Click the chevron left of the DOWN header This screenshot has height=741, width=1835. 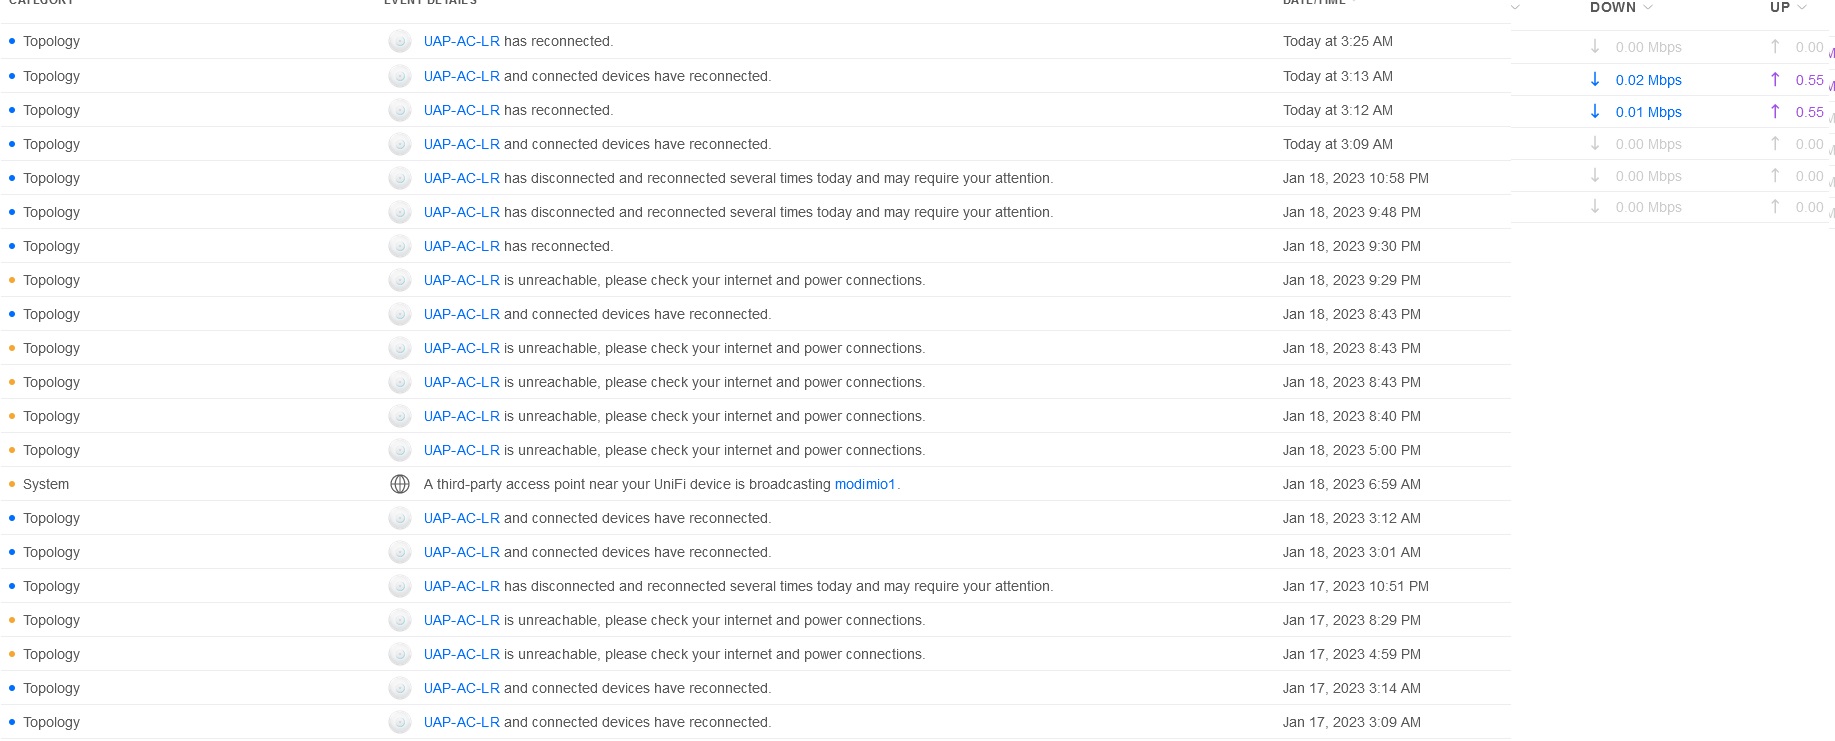(x=1515, y=8)
